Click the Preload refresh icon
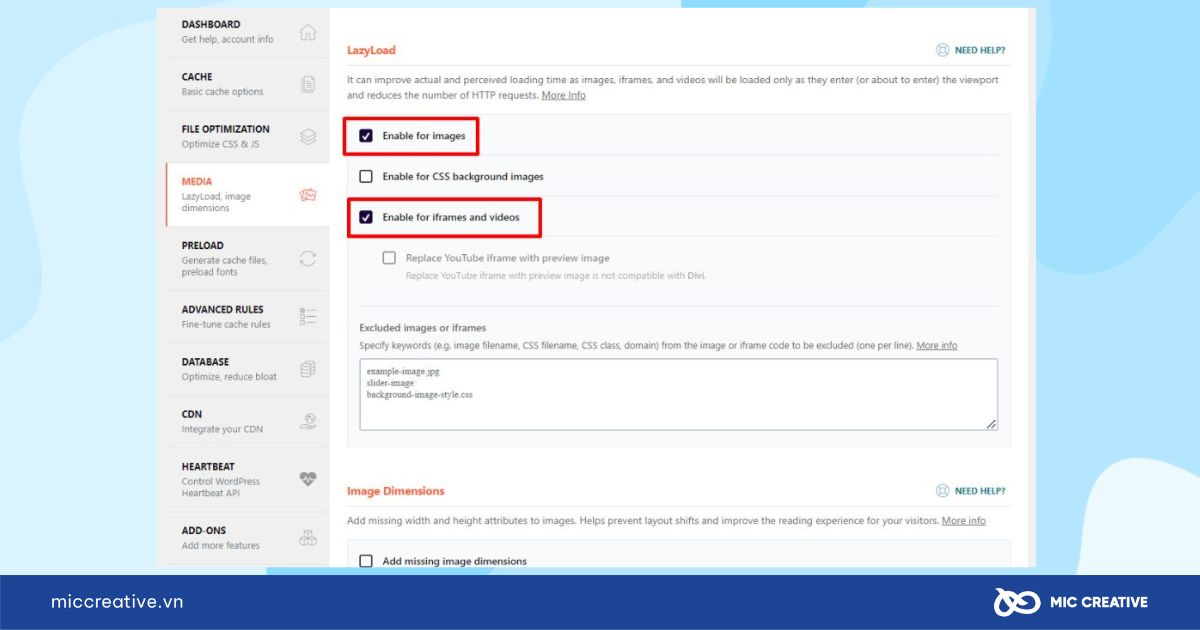 [x=308, y=258]
